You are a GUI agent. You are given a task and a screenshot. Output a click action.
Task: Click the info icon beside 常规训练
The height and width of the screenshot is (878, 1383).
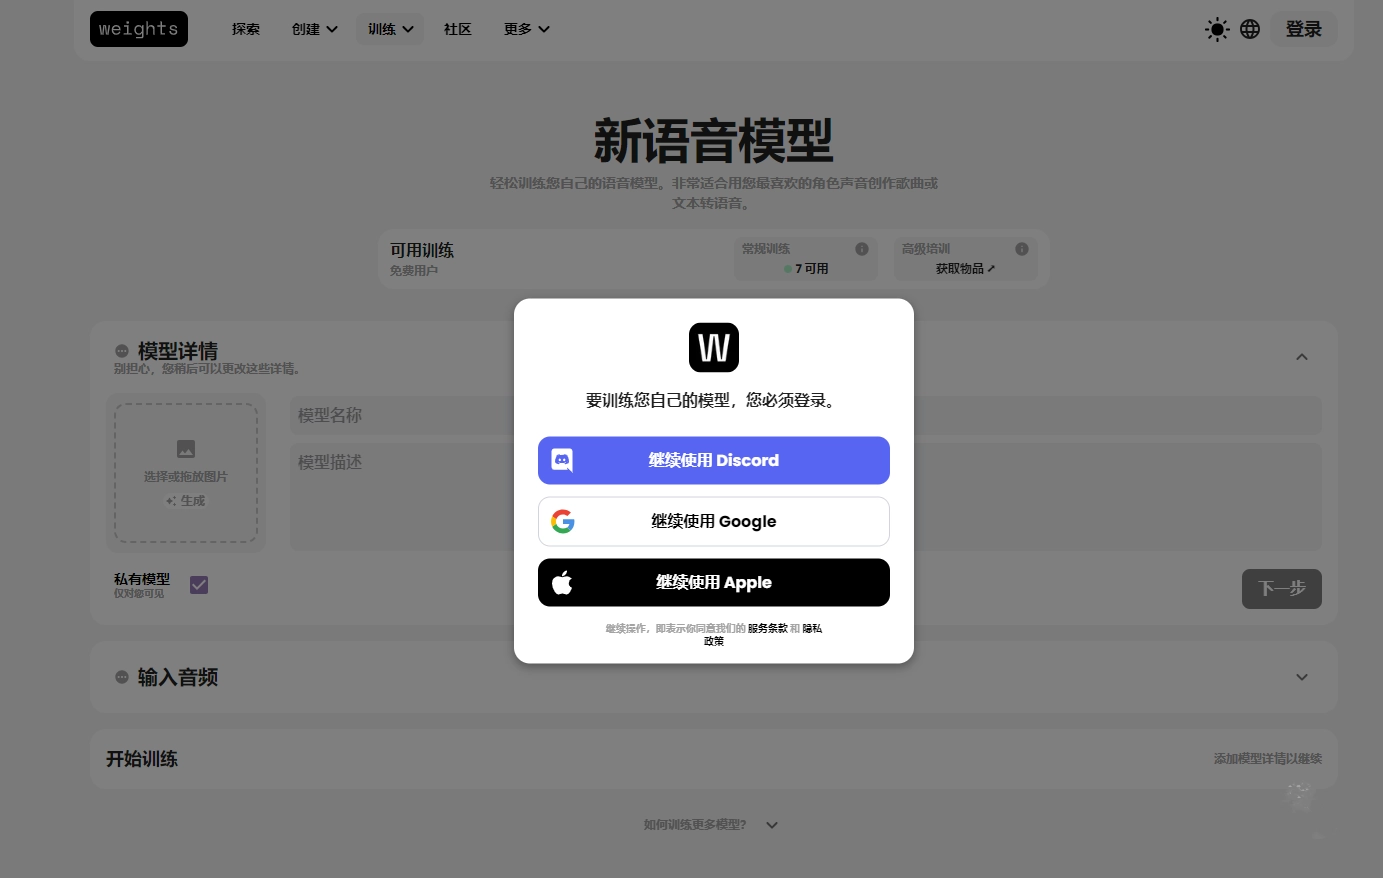point(861,249)
